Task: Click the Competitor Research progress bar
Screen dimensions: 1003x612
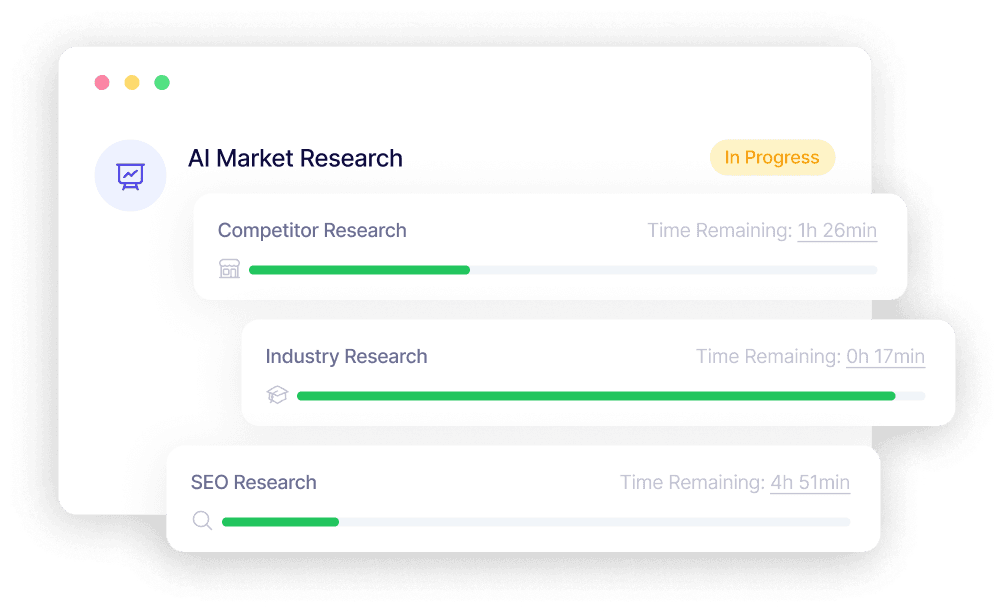Action: pyautogui.click(x=563, y=270)
